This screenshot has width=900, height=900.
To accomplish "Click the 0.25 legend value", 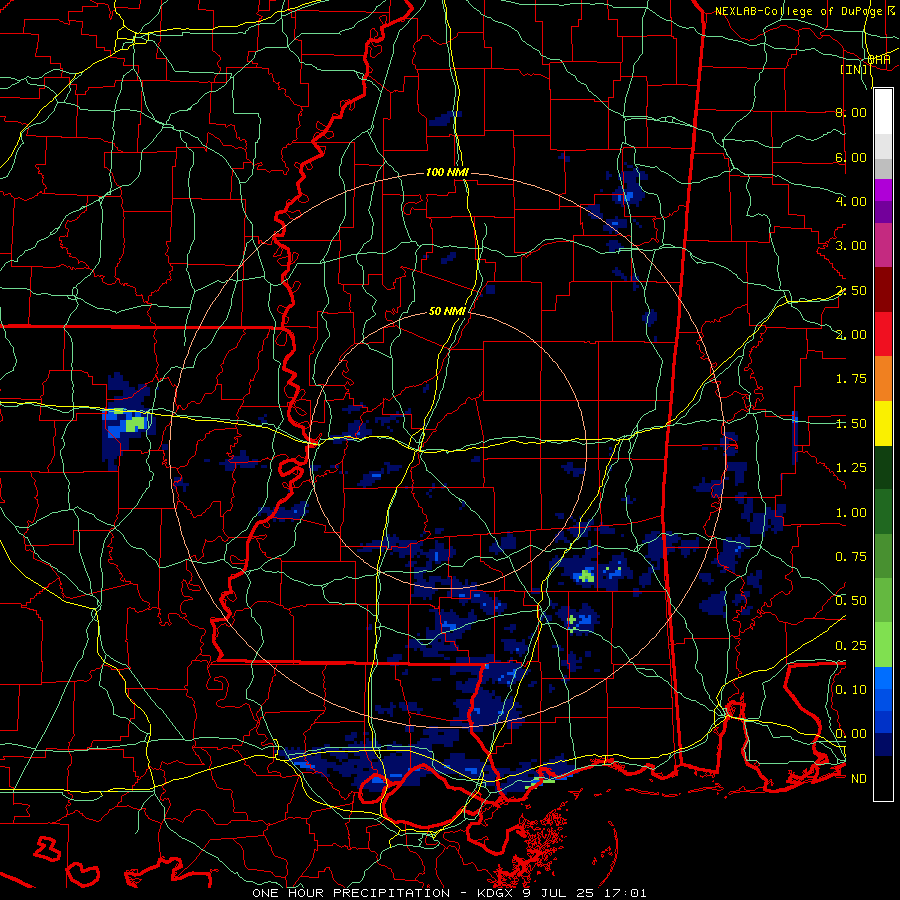I will click(851, 646).
